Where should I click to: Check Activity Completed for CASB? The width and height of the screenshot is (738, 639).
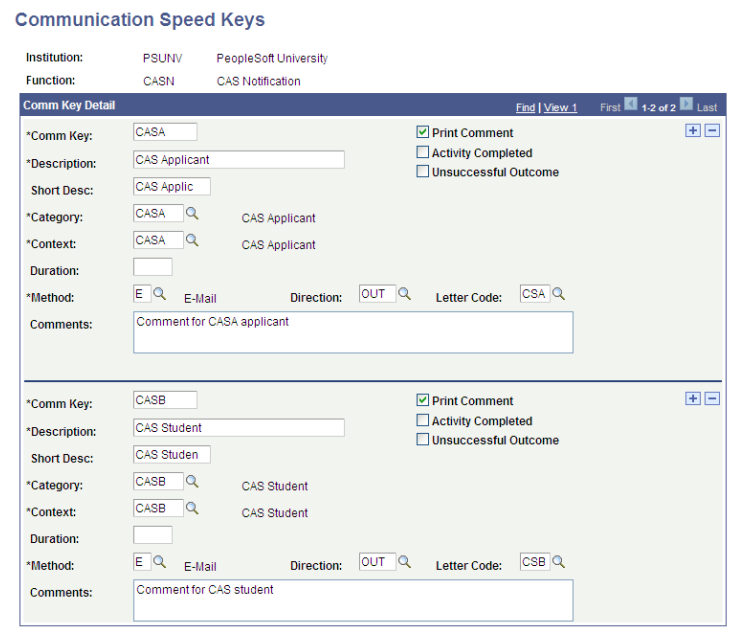click(x=423, y=420)
